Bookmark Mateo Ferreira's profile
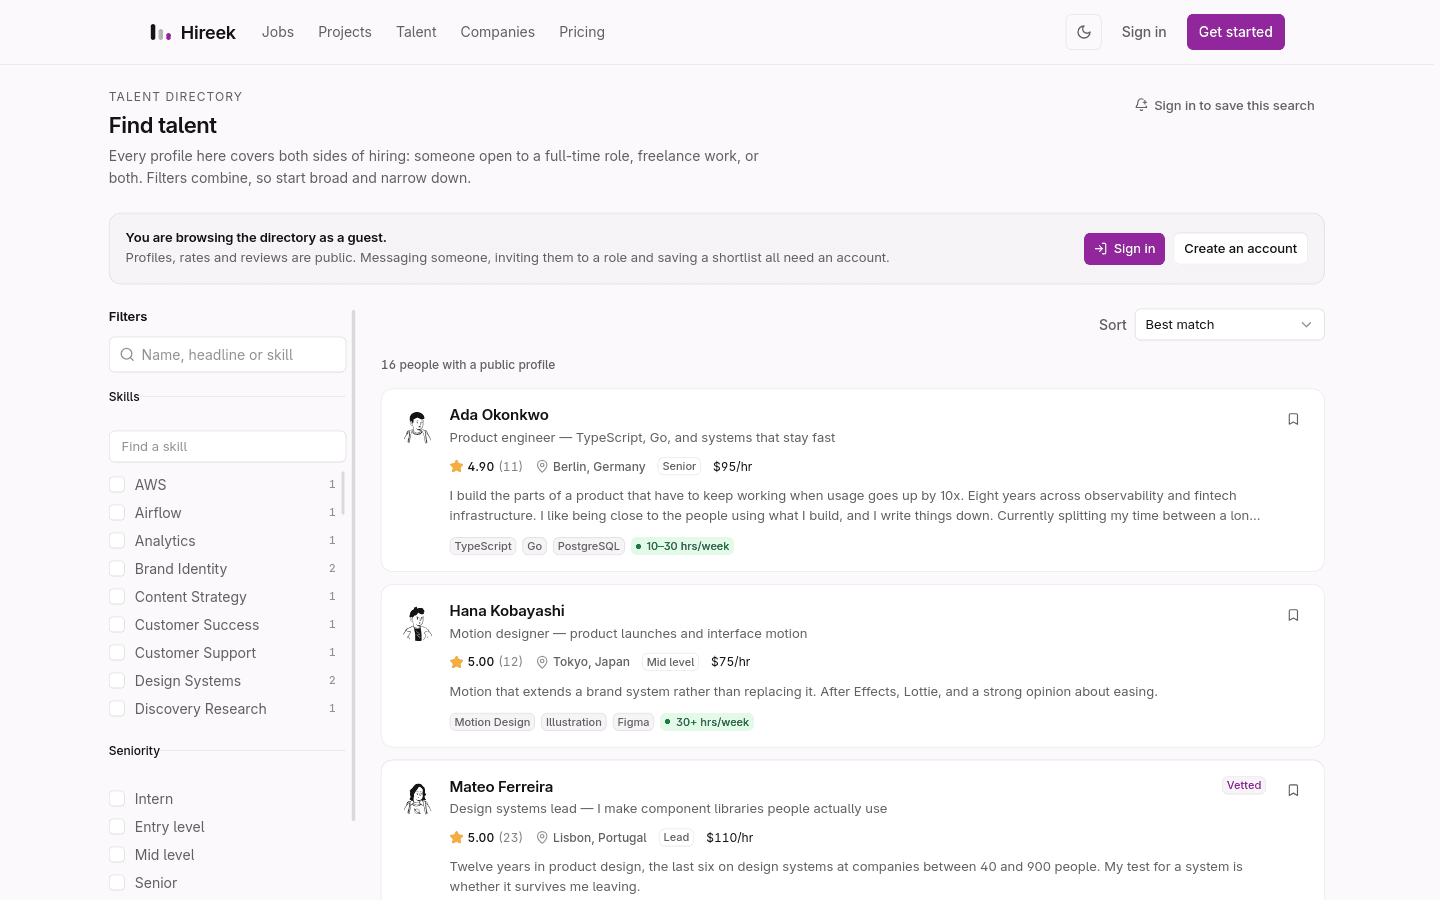Viewport: 1440px width, 900px height. tap(1293, 790)
